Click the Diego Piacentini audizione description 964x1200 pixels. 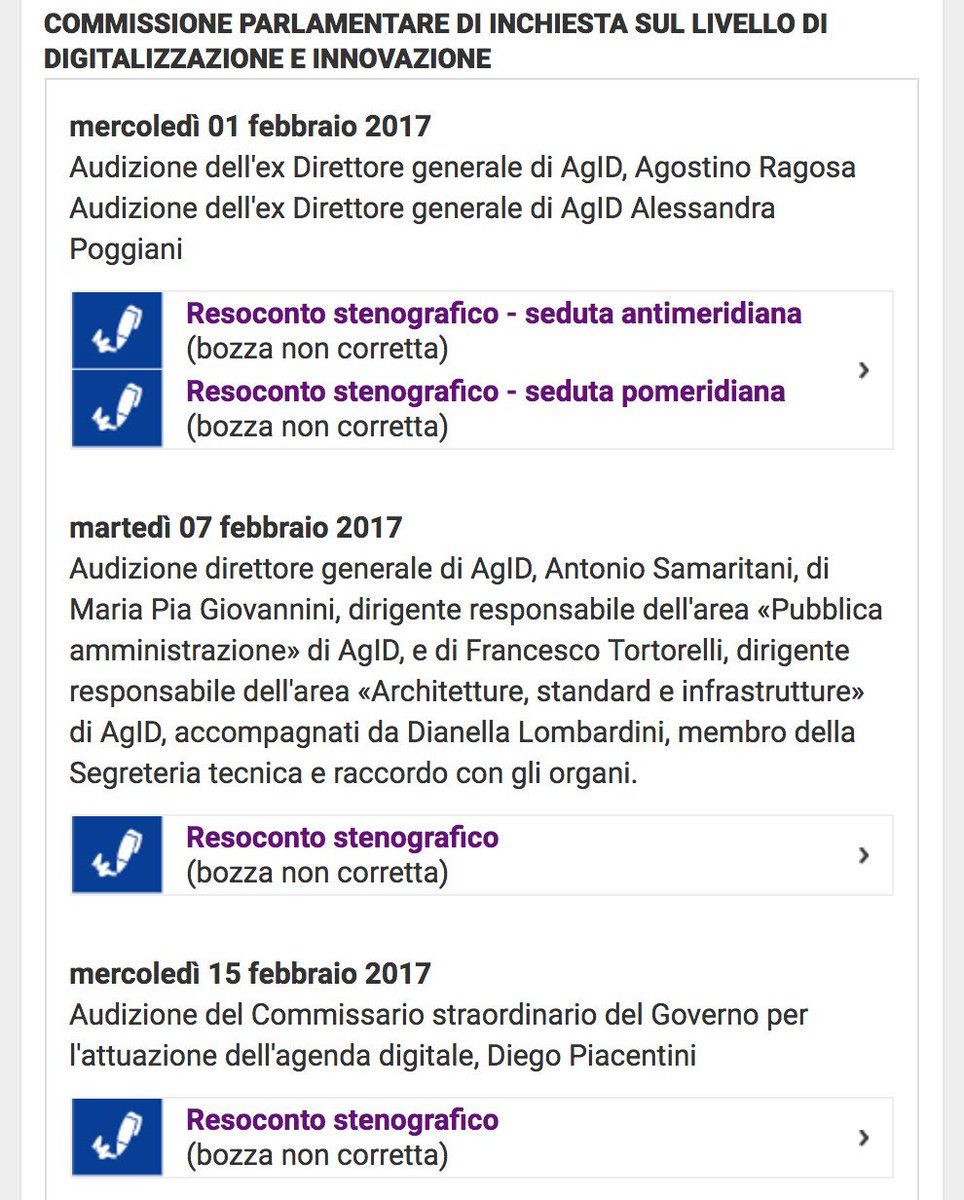438,1035
